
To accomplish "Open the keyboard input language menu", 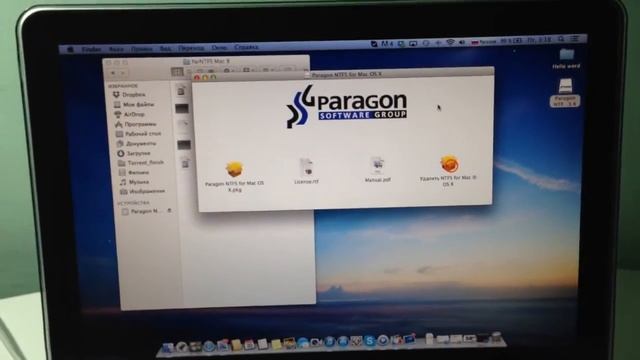I will [x=484, y=42].
